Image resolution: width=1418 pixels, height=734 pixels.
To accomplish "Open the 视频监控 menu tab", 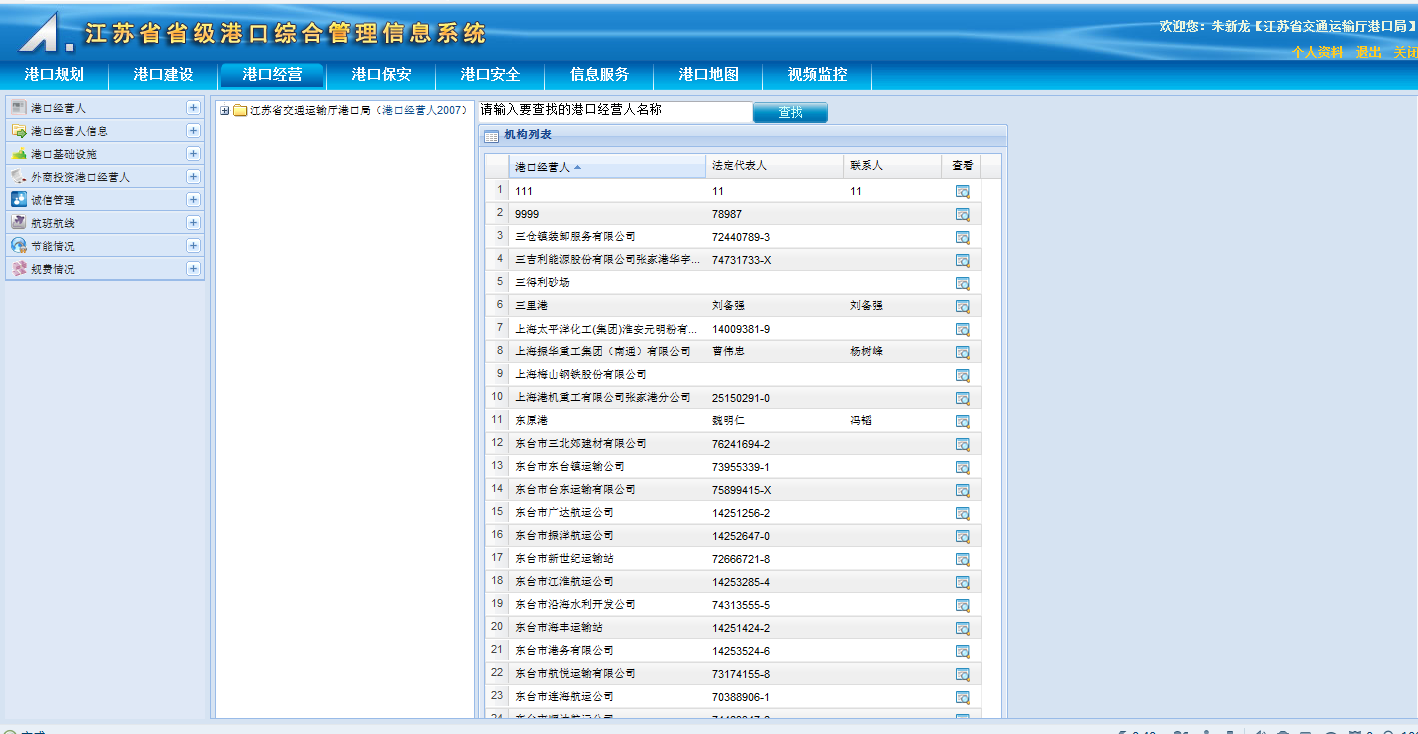I will 817,75.
